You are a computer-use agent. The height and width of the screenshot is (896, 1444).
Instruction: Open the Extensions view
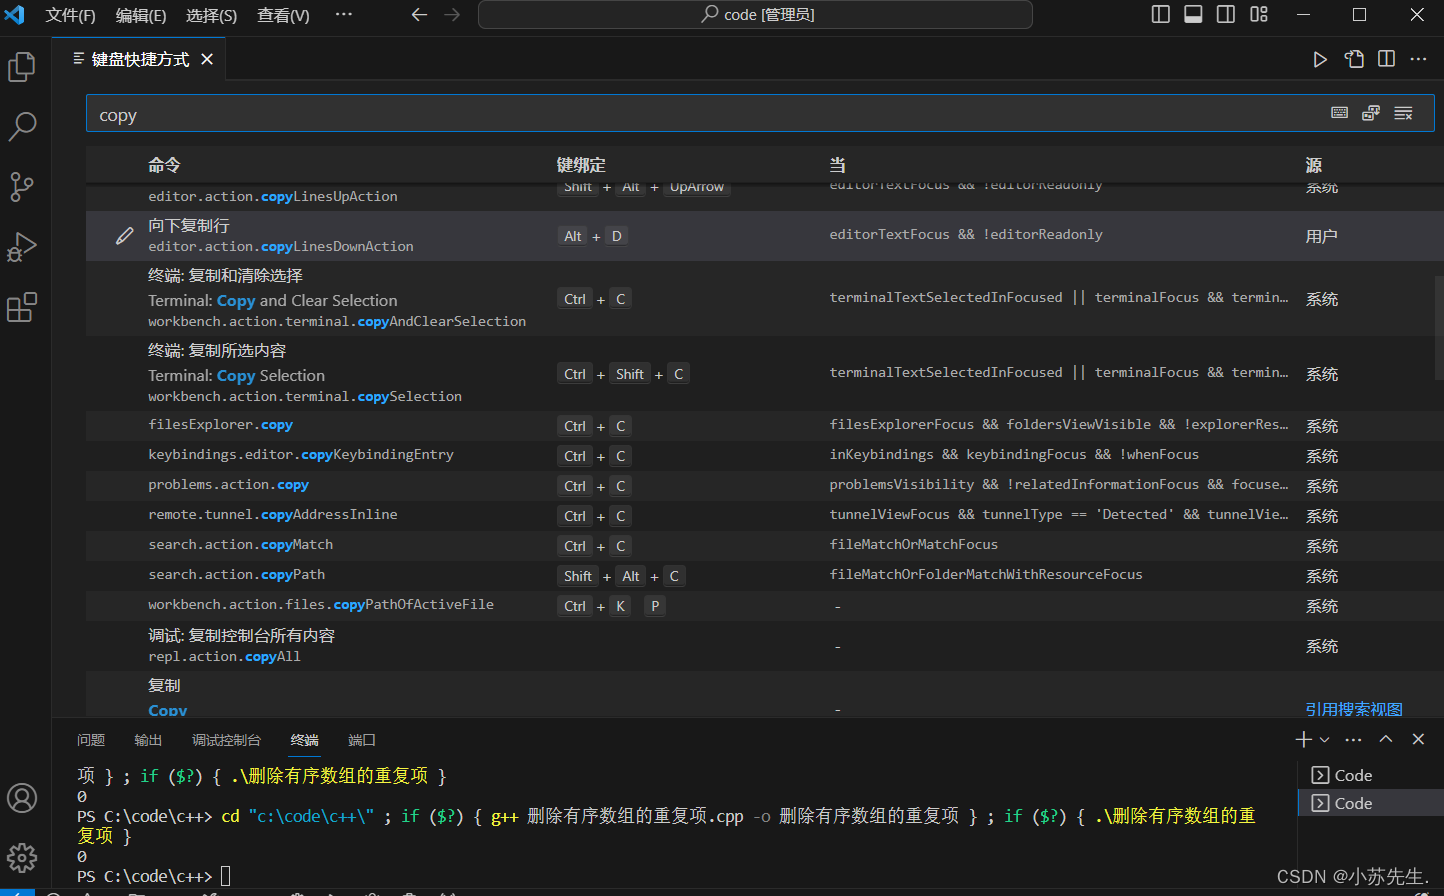pyautogui.click(x=22, y=307)
